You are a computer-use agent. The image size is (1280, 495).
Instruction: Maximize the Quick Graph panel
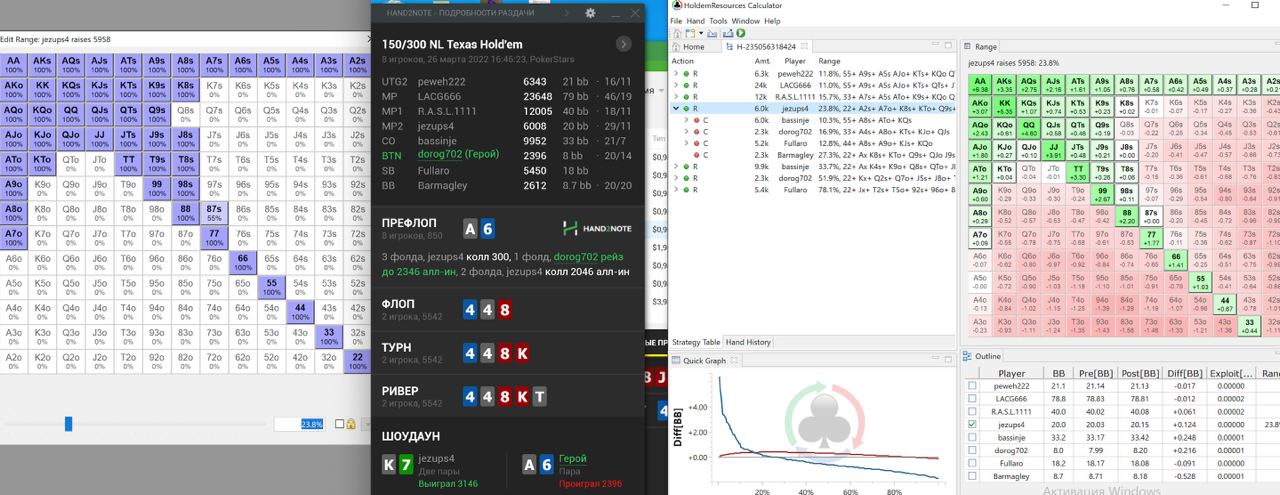point(948,359)
